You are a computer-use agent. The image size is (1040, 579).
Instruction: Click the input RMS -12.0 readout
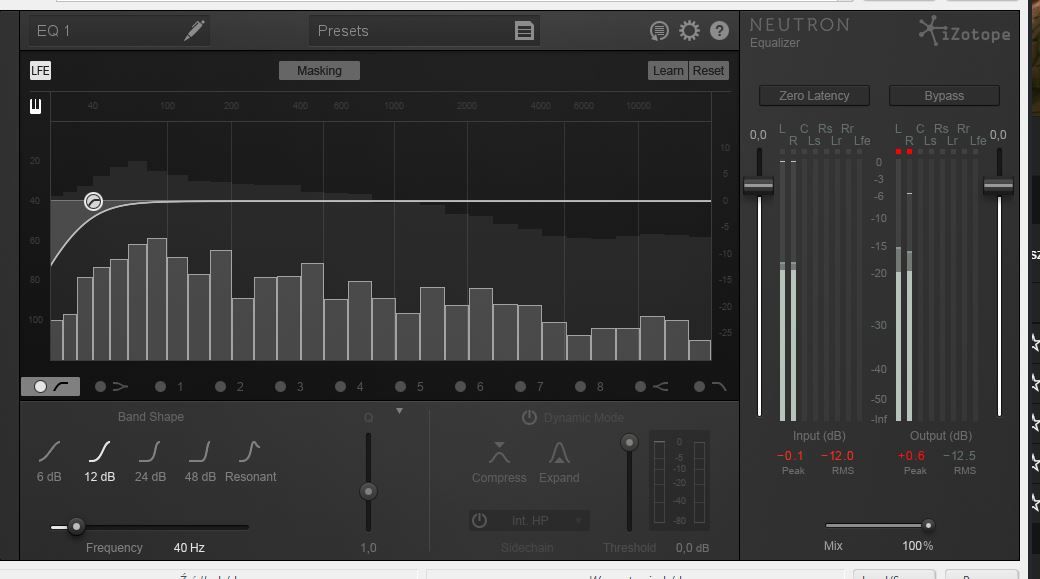point(837,456)
